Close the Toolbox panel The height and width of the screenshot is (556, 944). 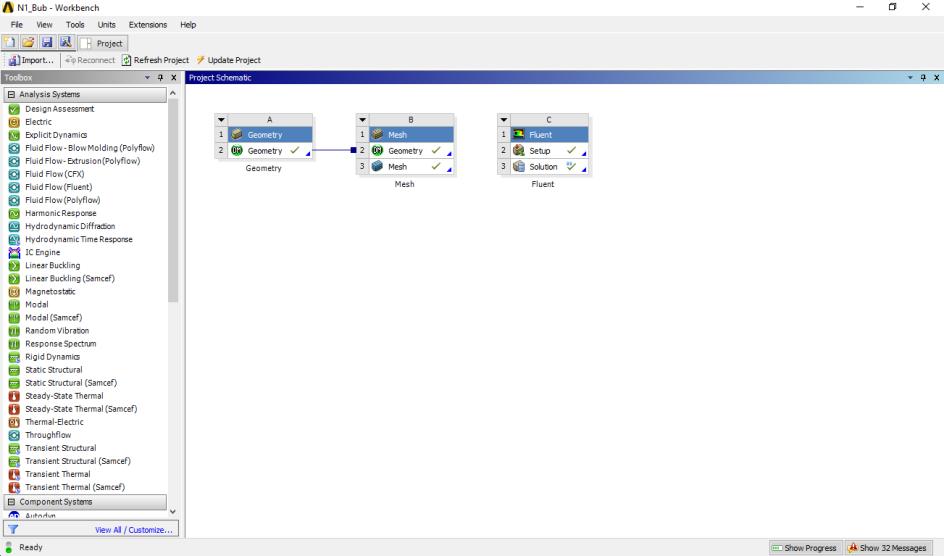173,78
